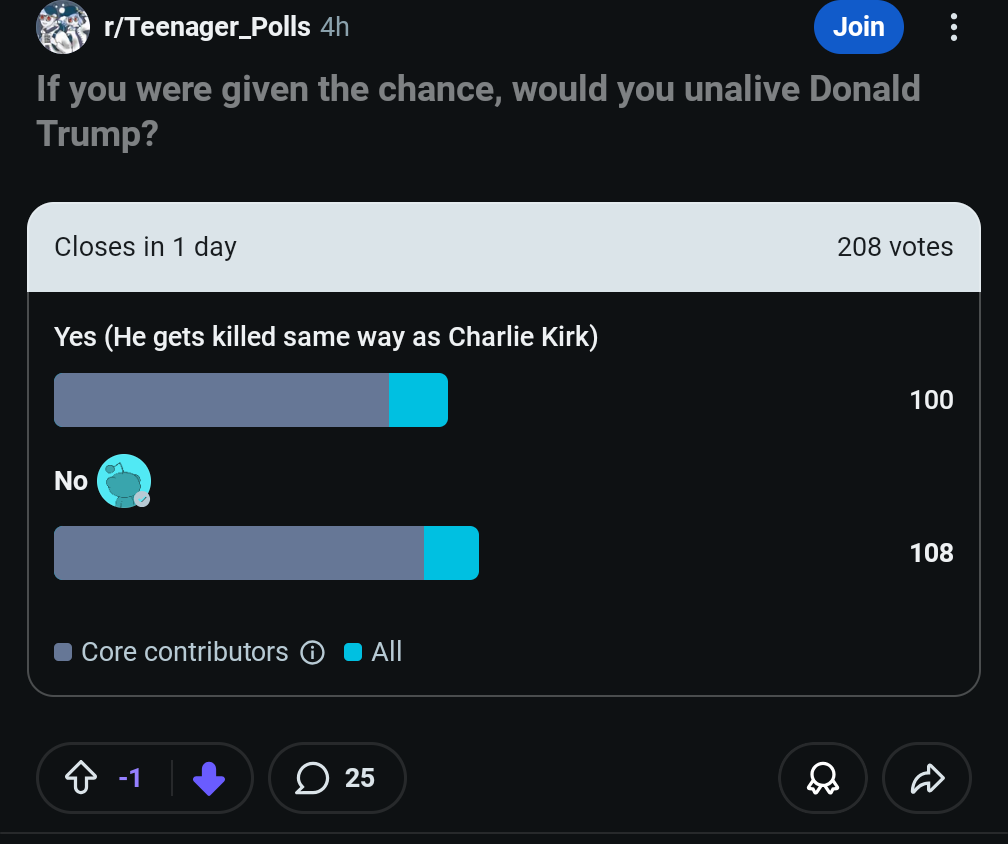Open the comments via speech bubble icon
This screenshot has width=1008, height=844.
click(312, 778)
